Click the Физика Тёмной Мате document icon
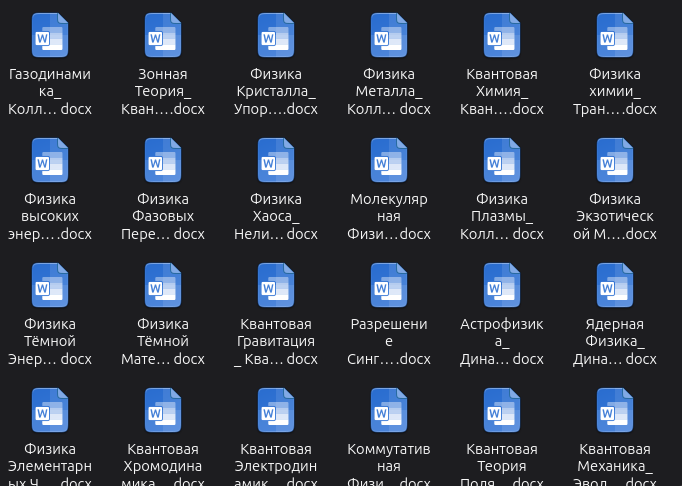The width and height of the screenshot is (682, 486). click(x=163, y=285)
